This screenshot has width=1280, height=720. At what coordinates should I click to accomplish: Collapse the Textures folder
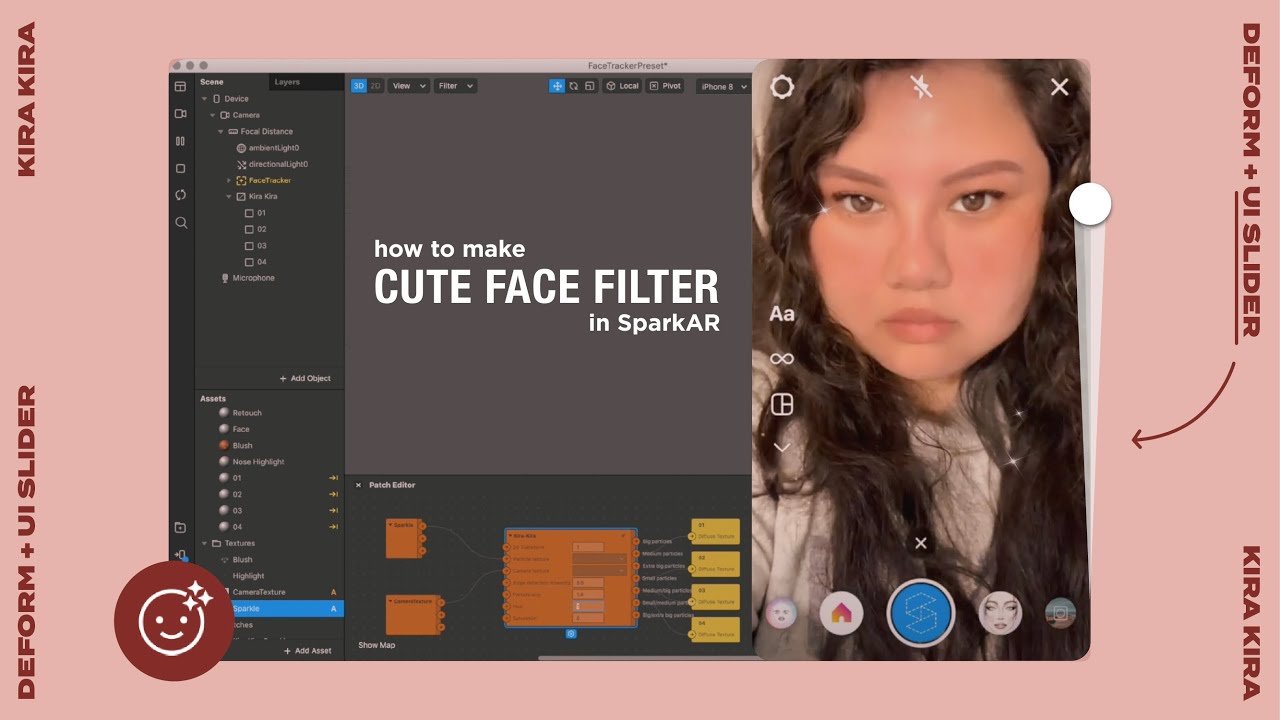tap(205, 543)
